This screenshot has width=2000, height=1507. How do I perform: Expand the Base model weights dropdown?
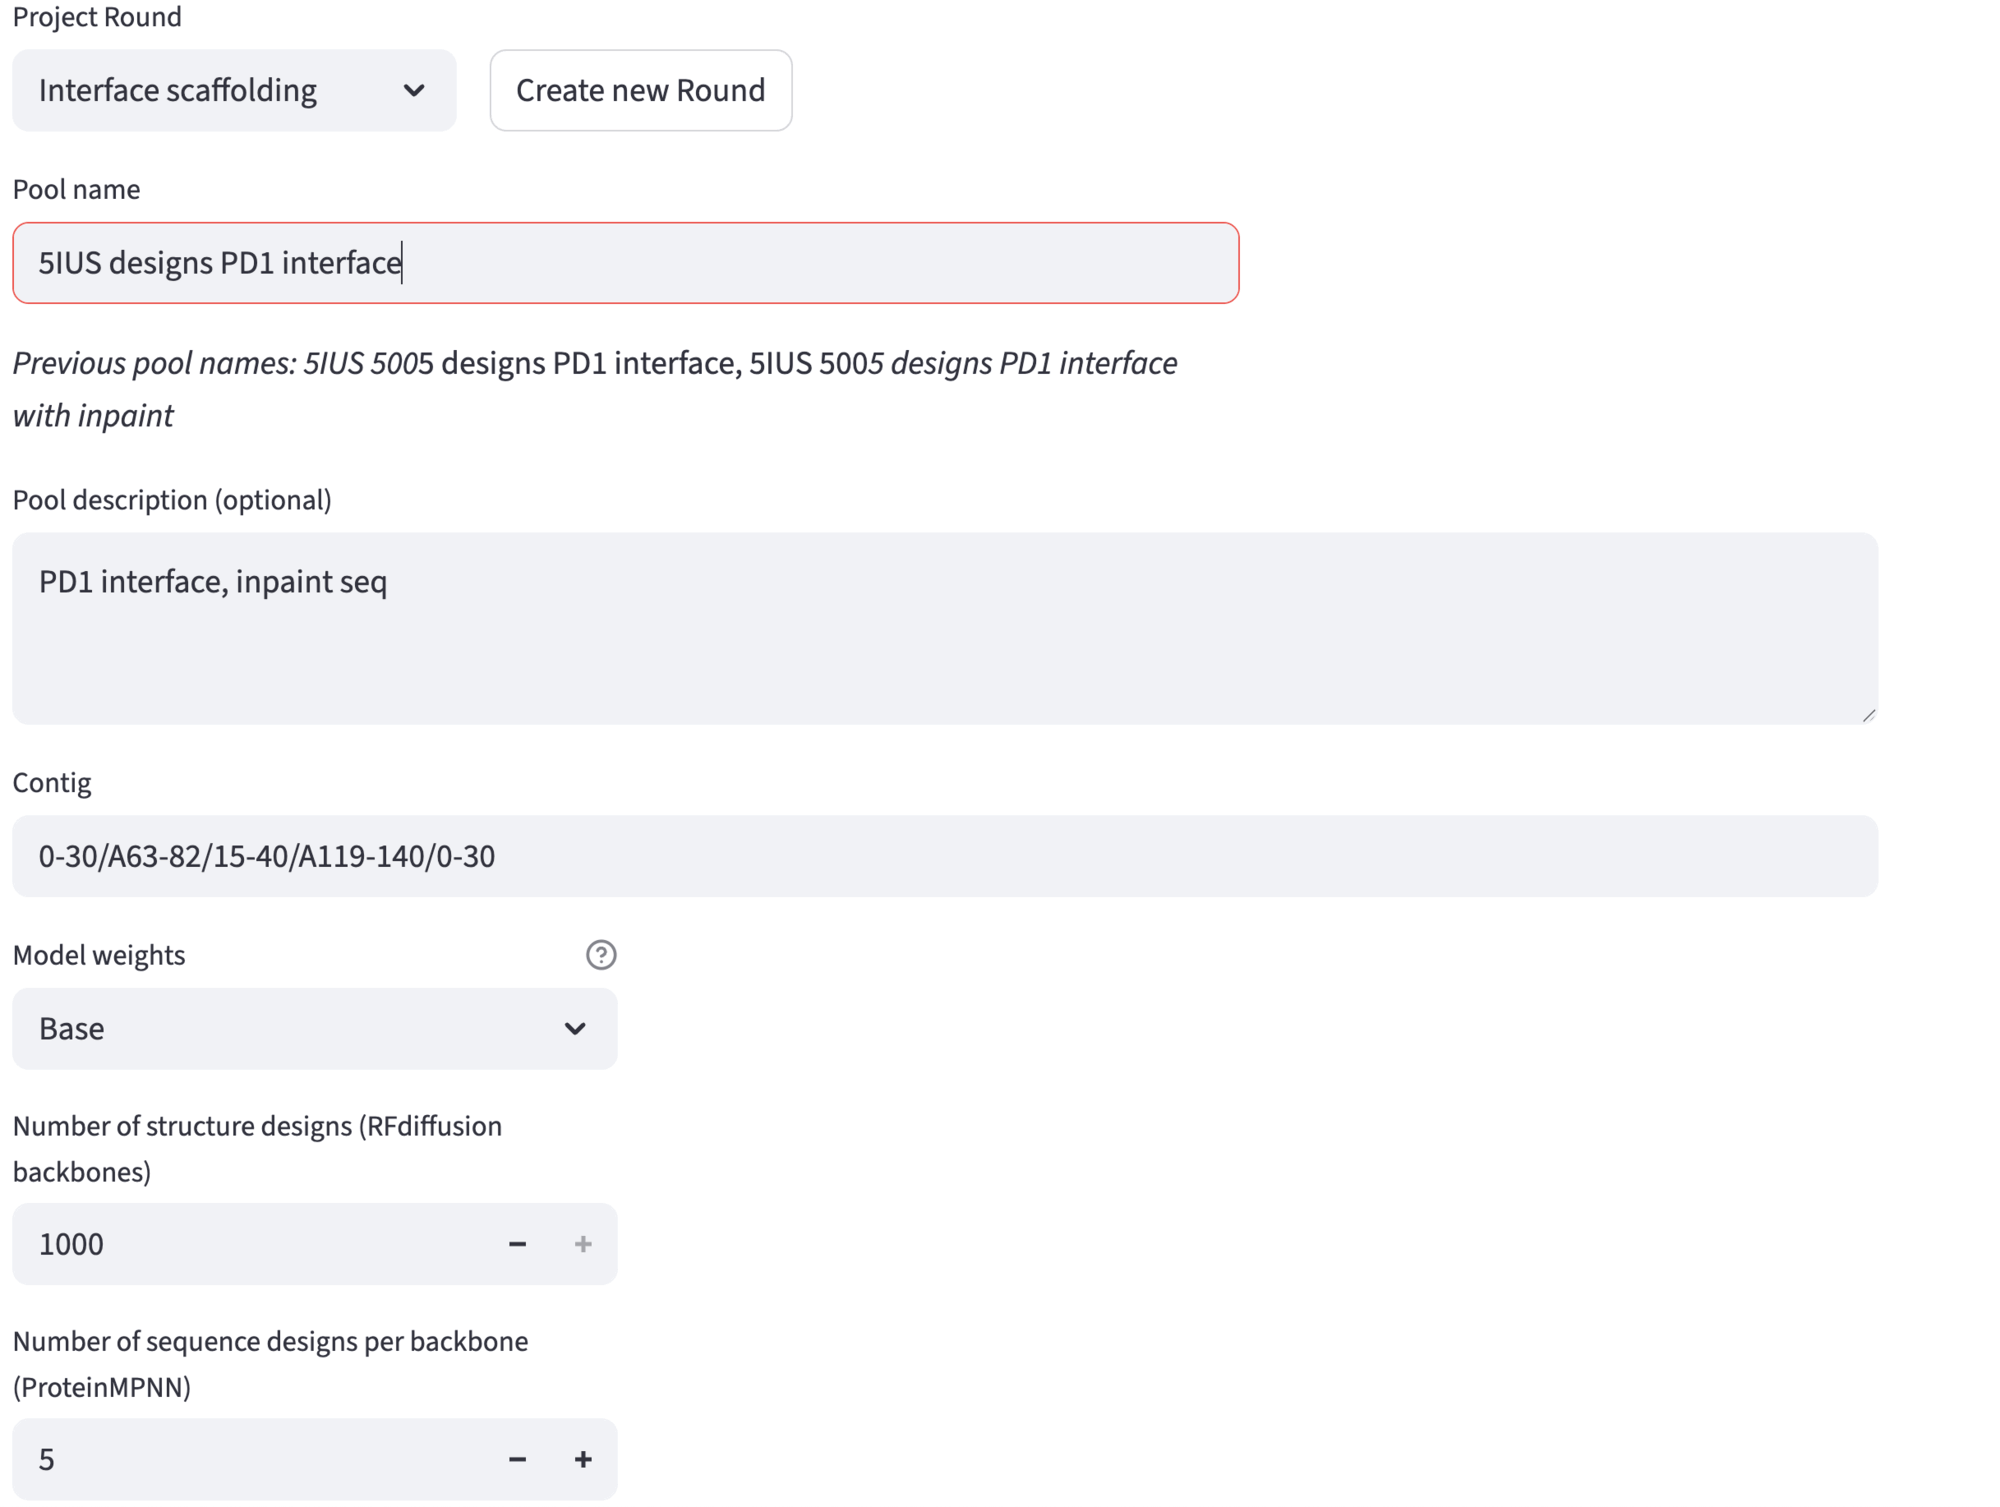click(290, 1029)
